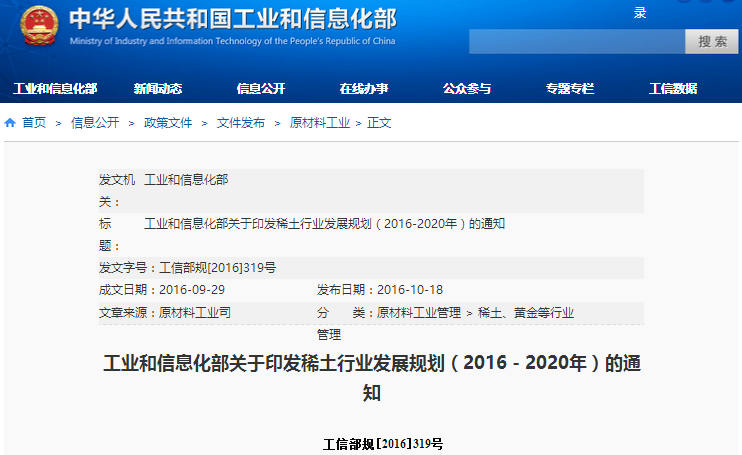Open the 新闻动态 navigation menu item
The image size is (742, 455).
158,88
